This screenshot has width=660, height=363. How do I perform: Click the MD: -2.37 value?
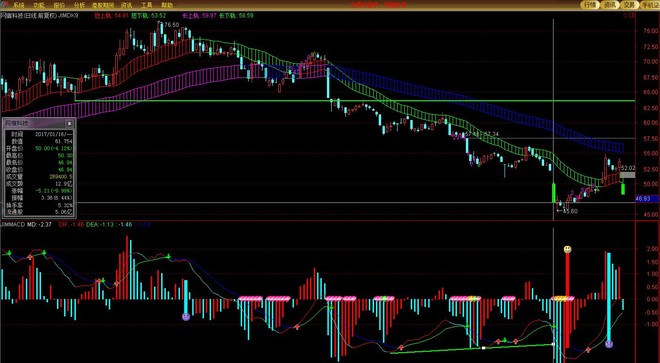40,224
